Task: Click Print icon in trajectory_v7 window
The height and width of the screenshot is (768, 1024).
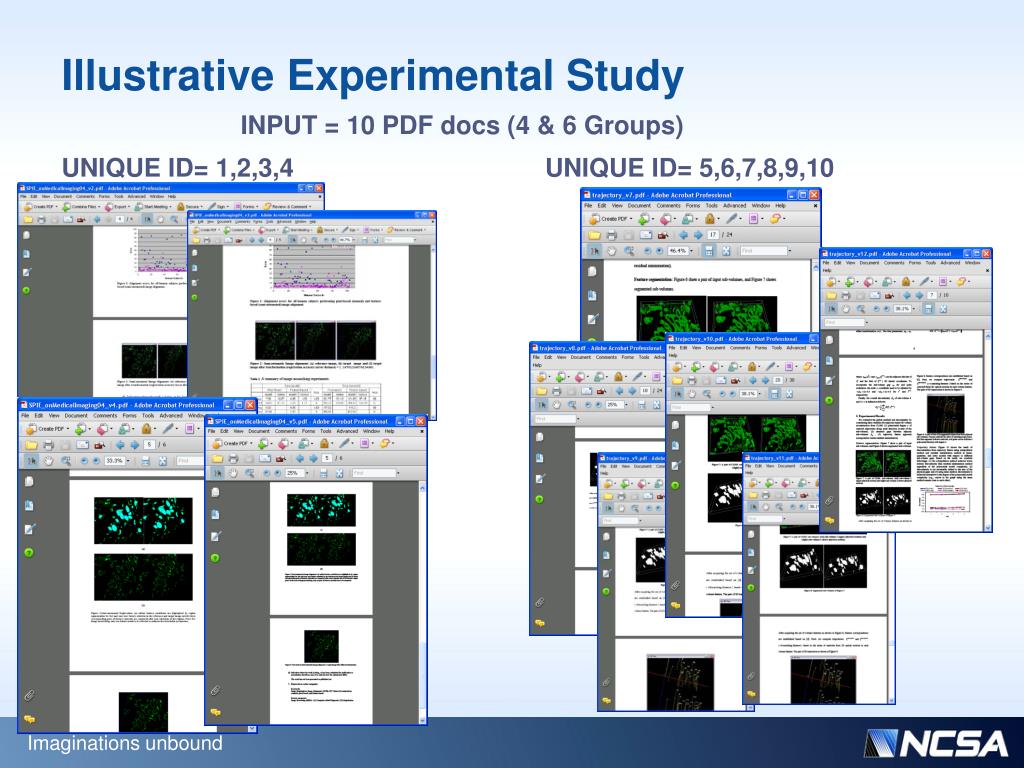Action: click(612, 235)
